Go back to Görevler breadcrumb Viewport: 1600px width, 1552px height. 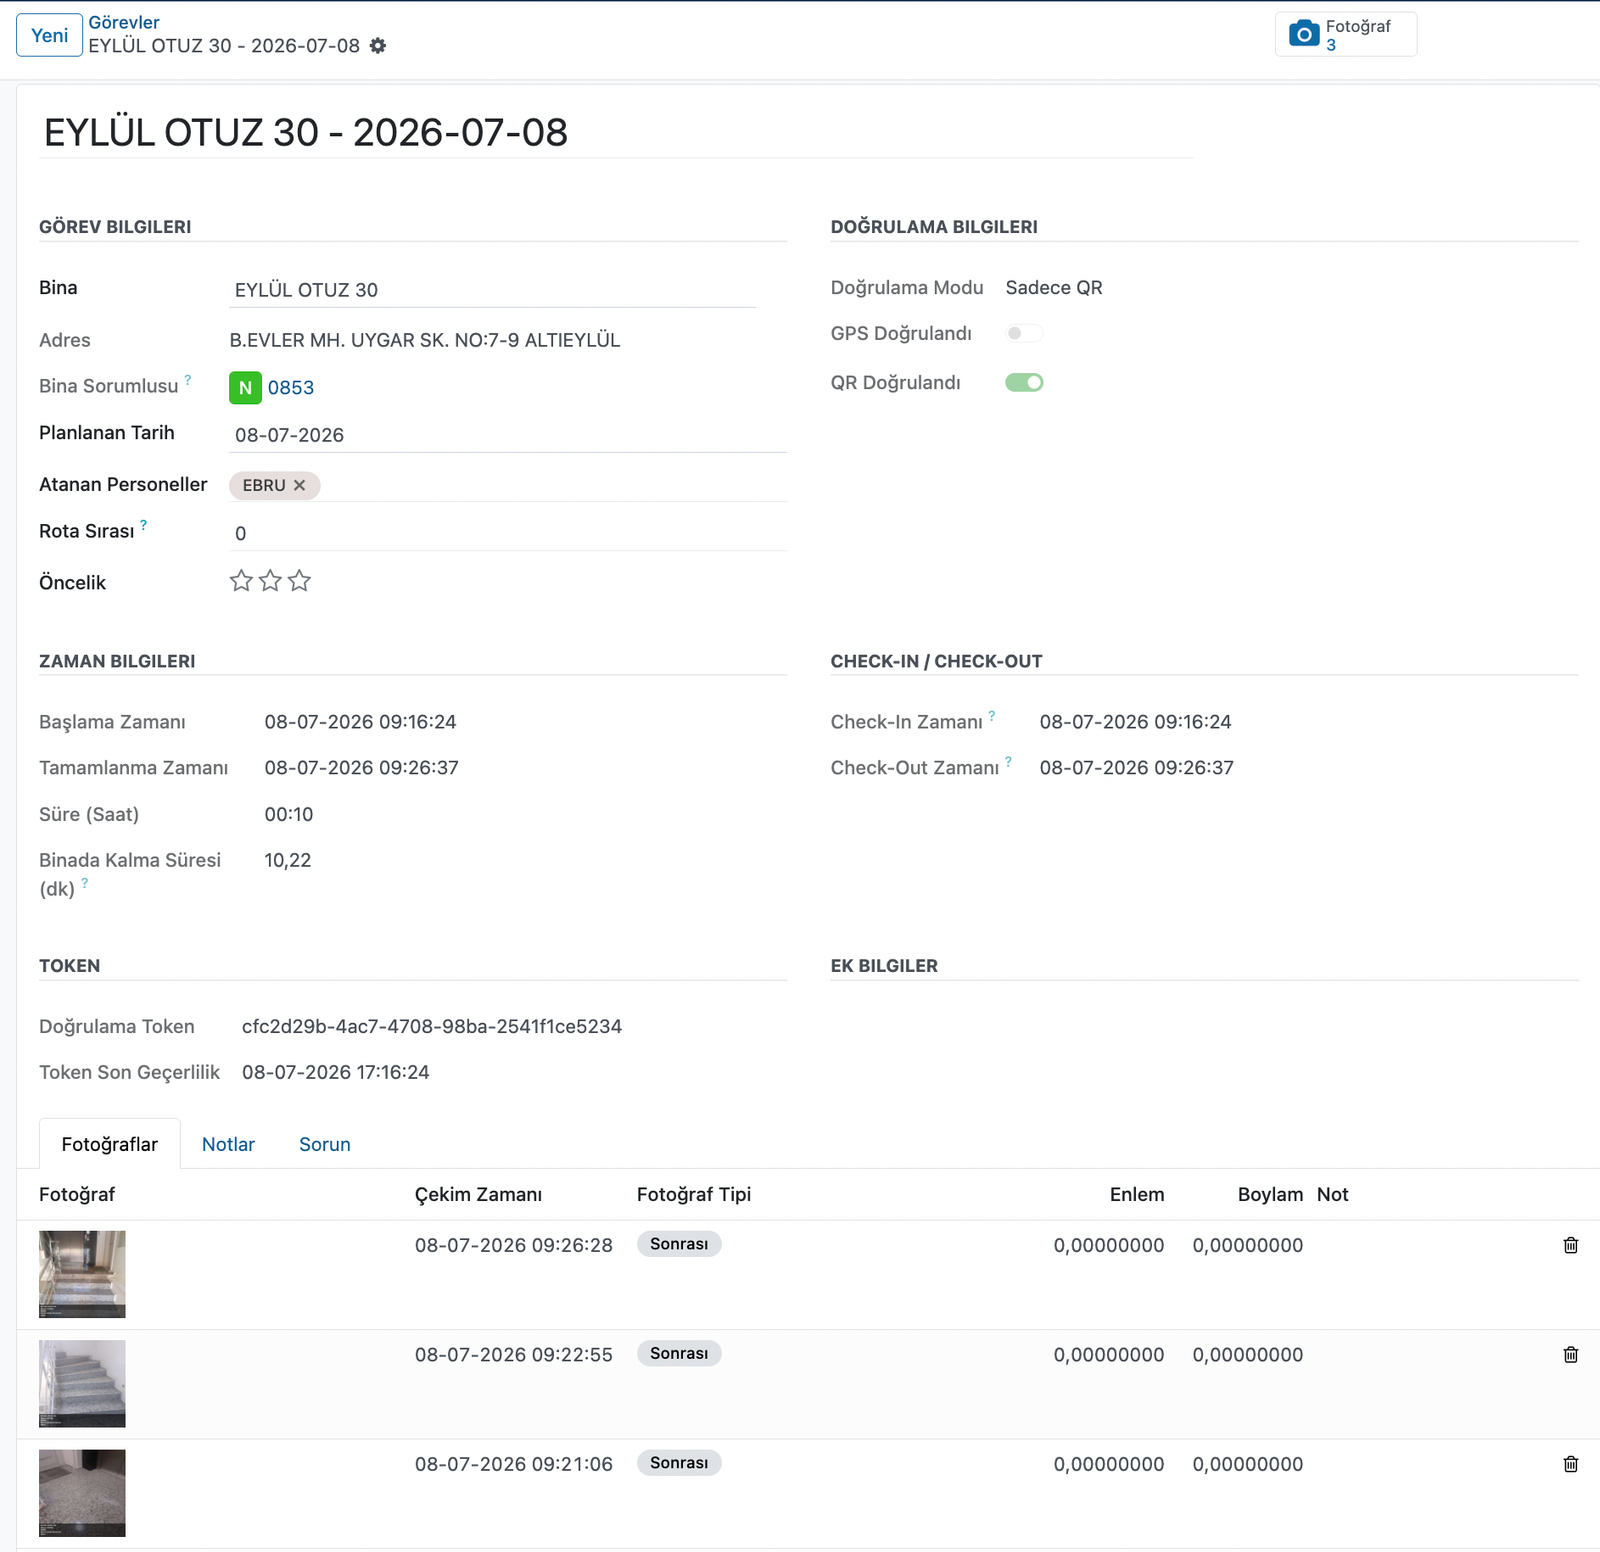coord(124,22)
